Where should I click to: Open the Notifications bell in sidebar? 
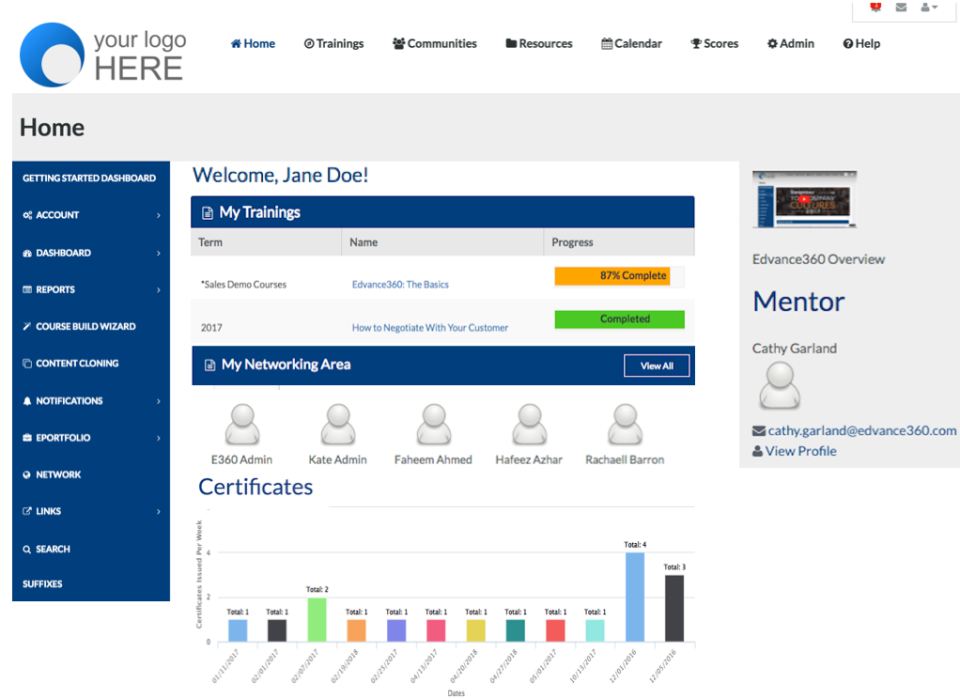pos(62,400)
